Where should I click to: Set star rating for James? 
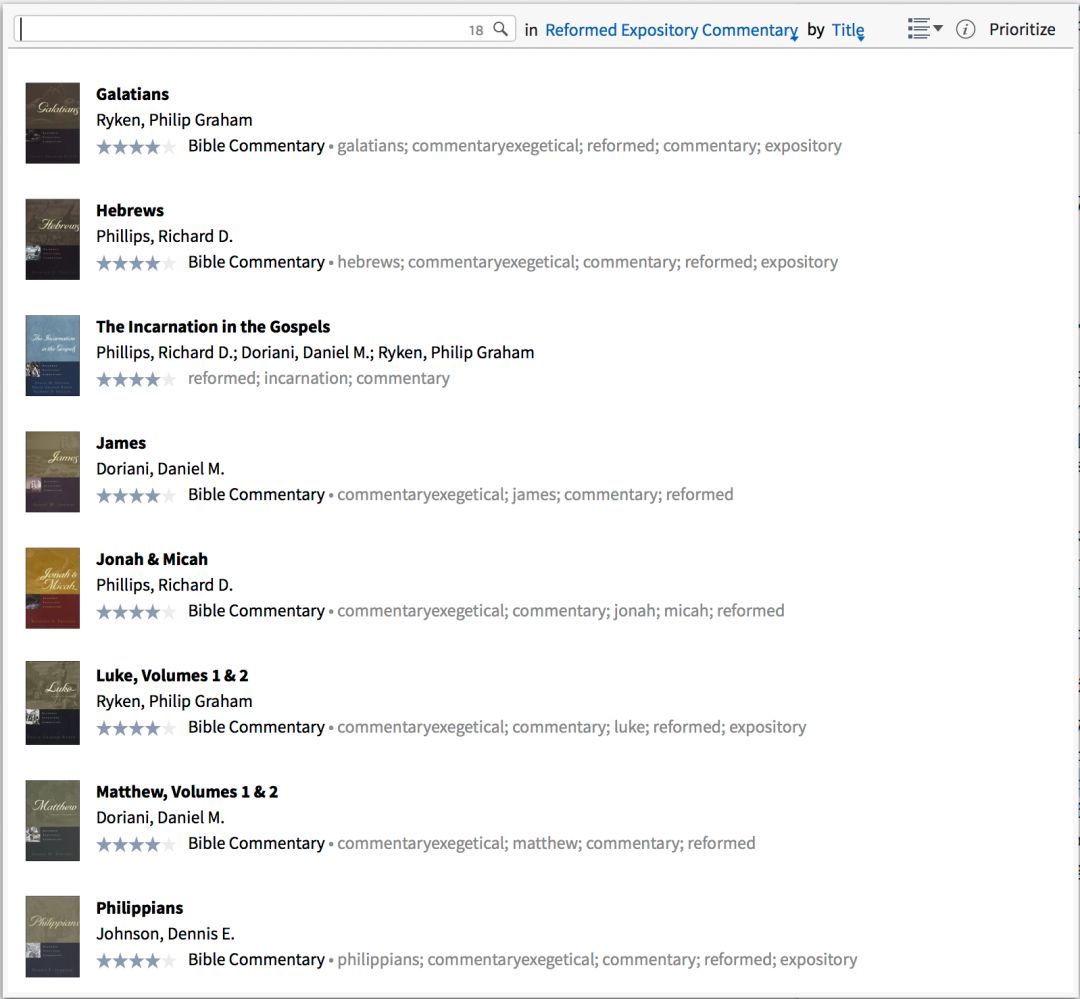pyautogui.click(x=136, y=495)
